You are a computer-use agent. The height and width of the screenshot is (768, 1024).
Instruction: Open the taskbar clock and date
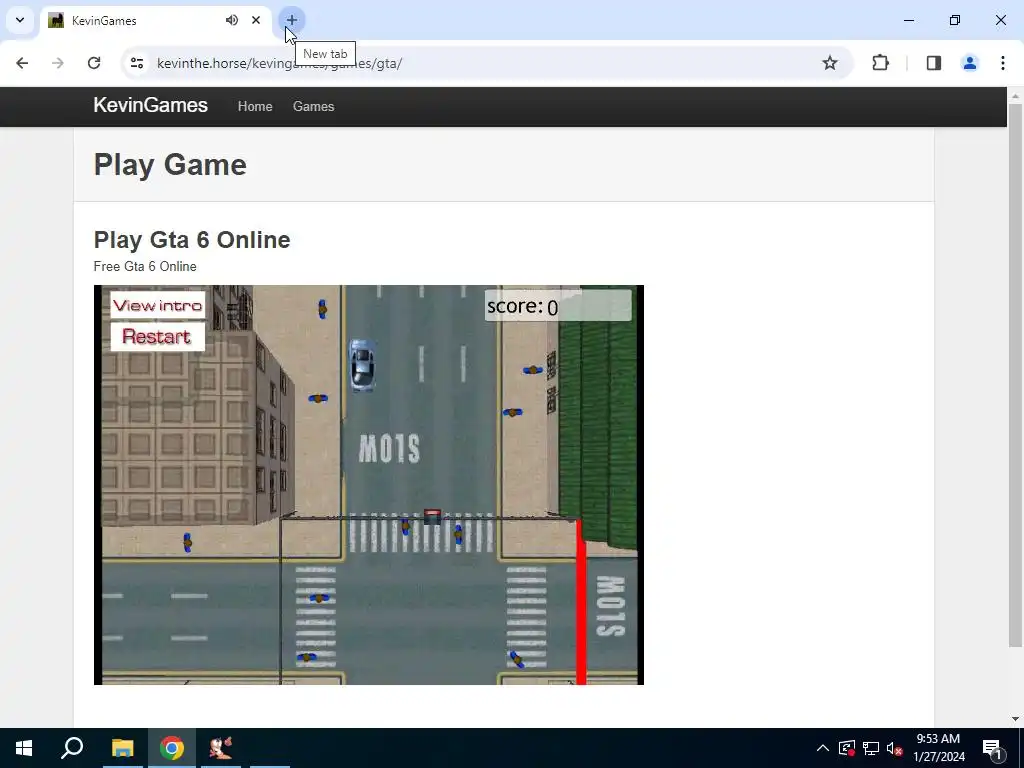tap(938, 748)
